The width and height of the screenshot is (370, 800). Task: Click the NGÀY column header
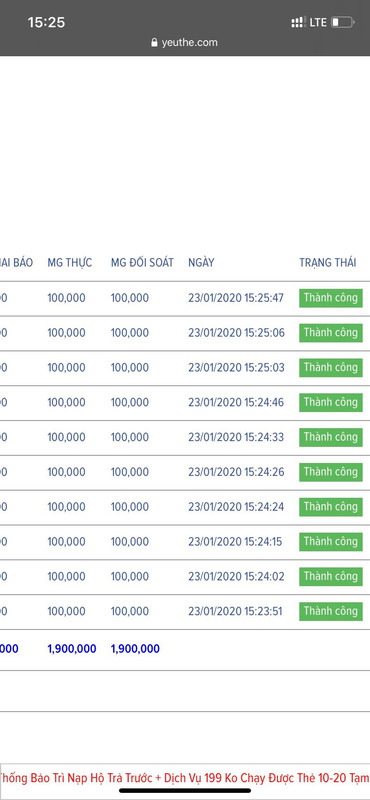(x=201, y=263)
